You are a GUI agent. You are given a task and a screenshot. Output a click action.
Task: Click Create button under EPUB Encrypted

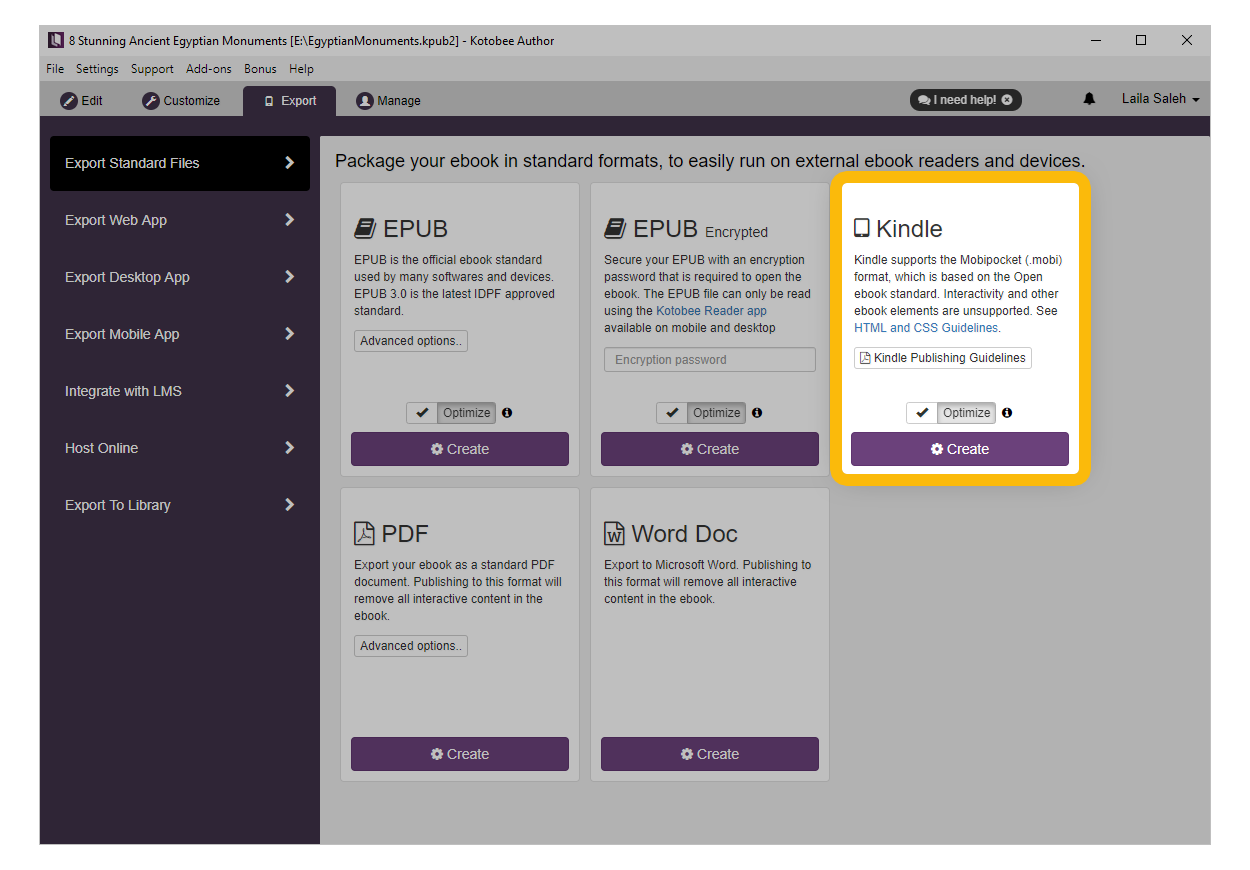[710, 449]
